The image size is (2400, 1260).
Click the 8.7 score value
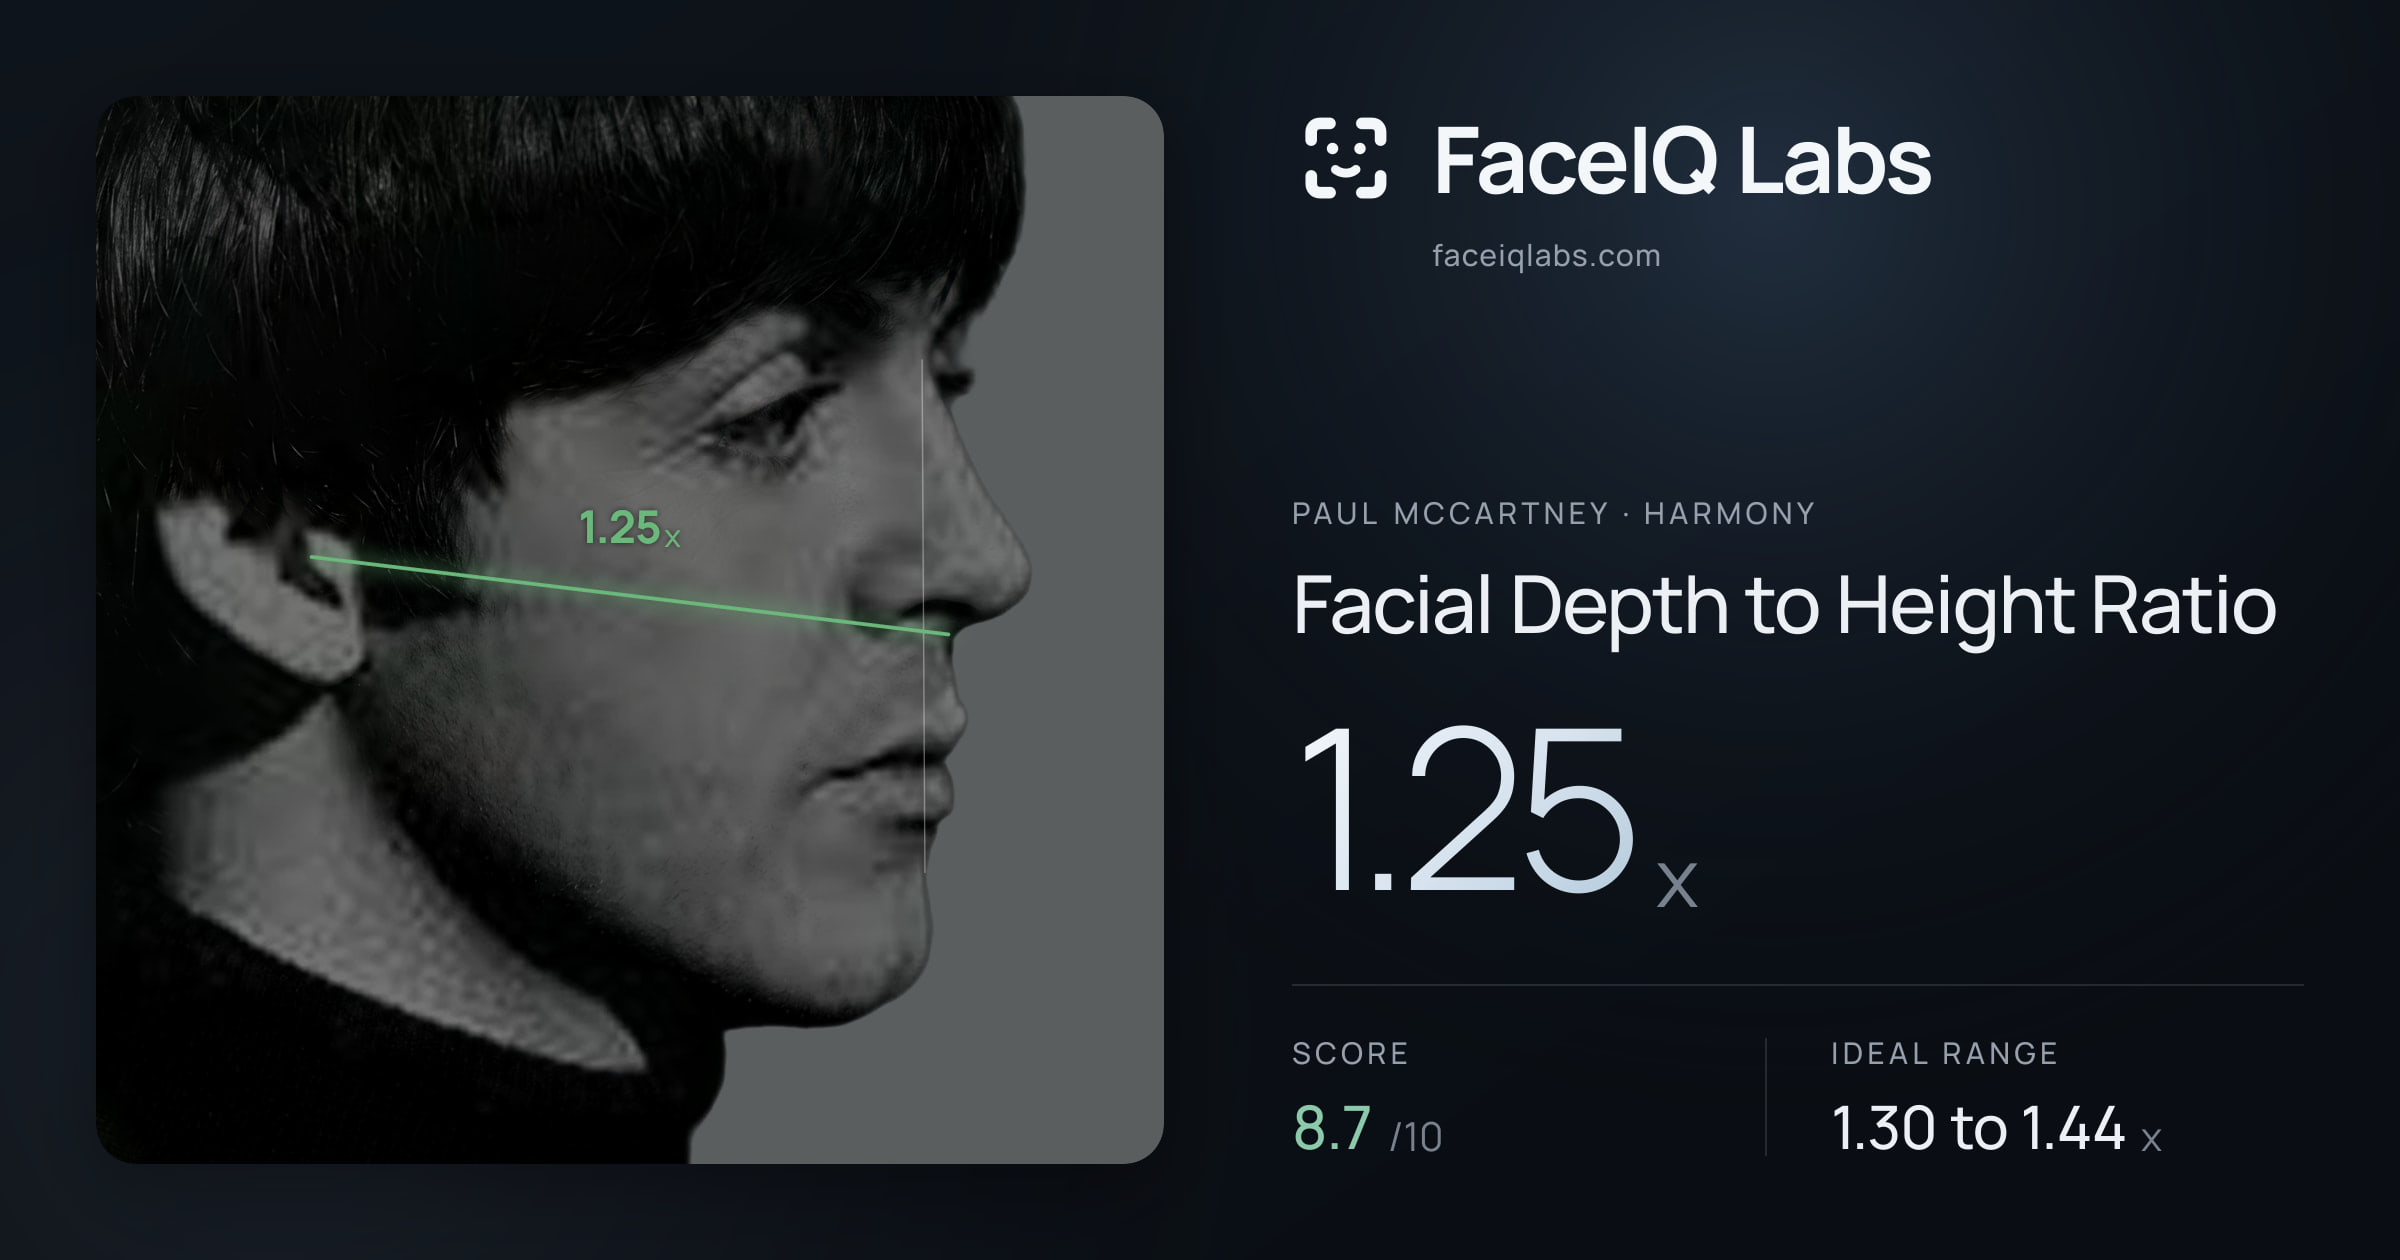coord(1332,1129)
